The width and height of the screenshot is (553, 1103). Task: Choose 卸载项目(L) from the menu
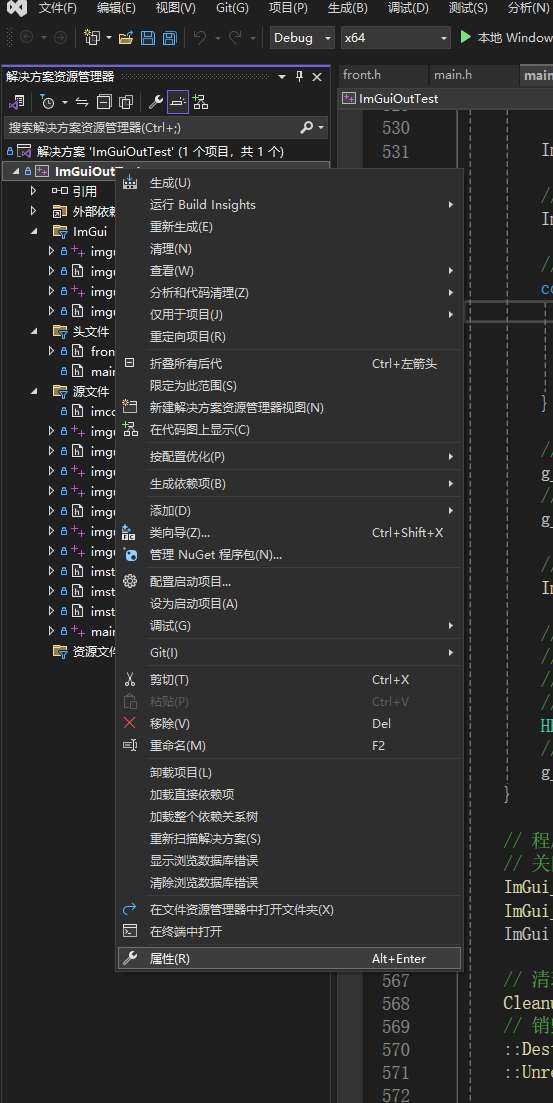(289, 772)
